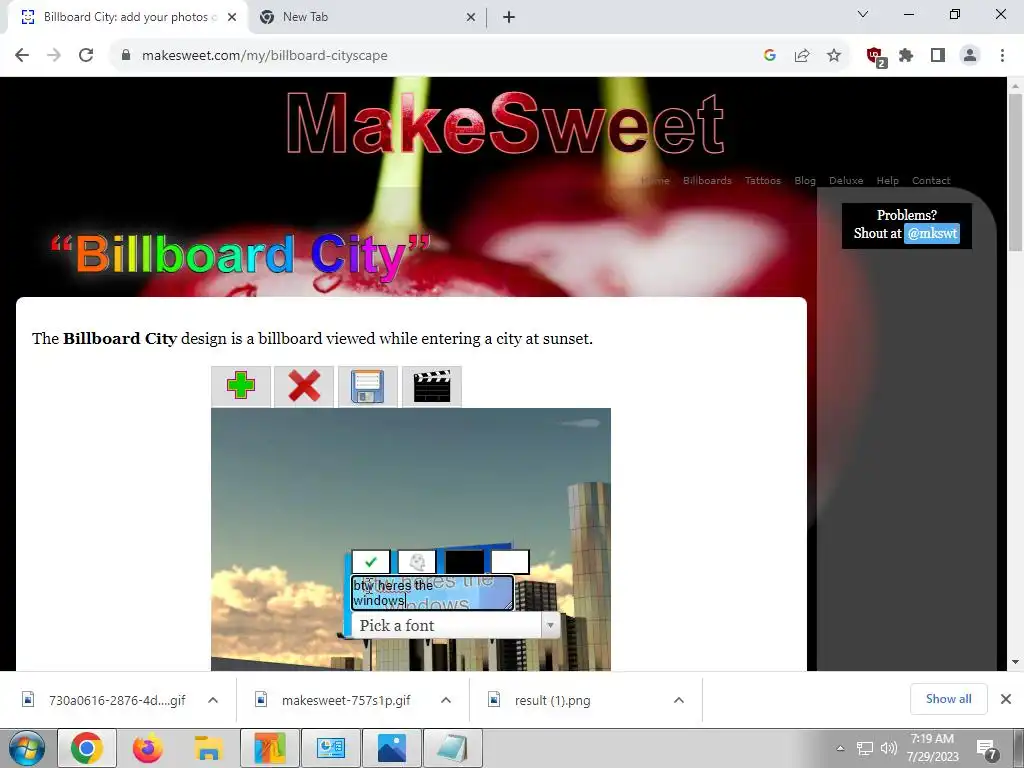
Task: Expand options for 730a0616 gif download
Action: tap(213, 700)
